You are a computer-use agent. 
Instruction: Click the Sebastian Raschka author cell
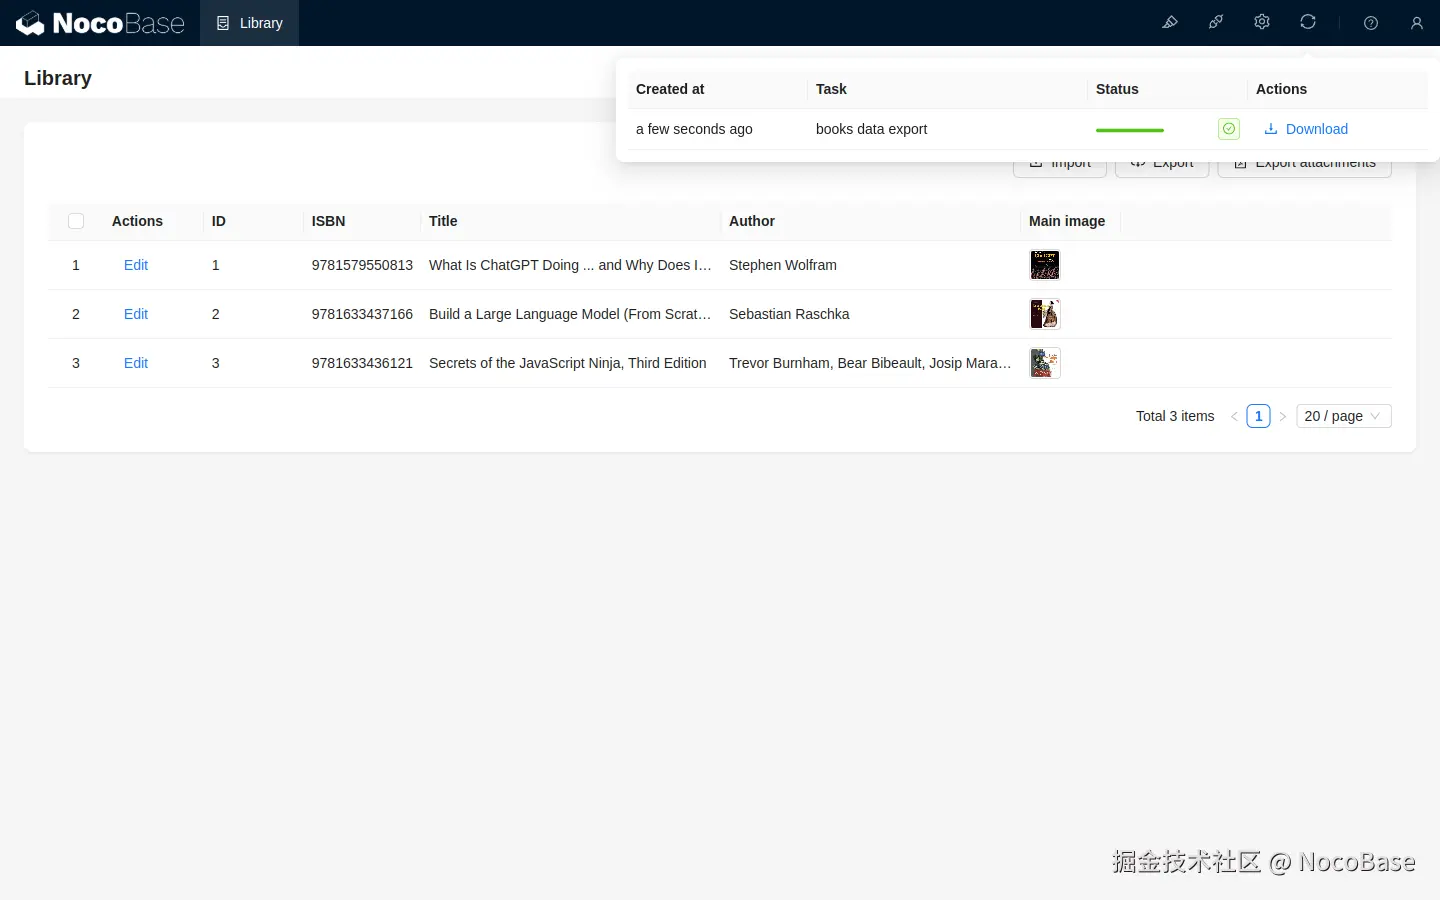[x=789, y=314]
